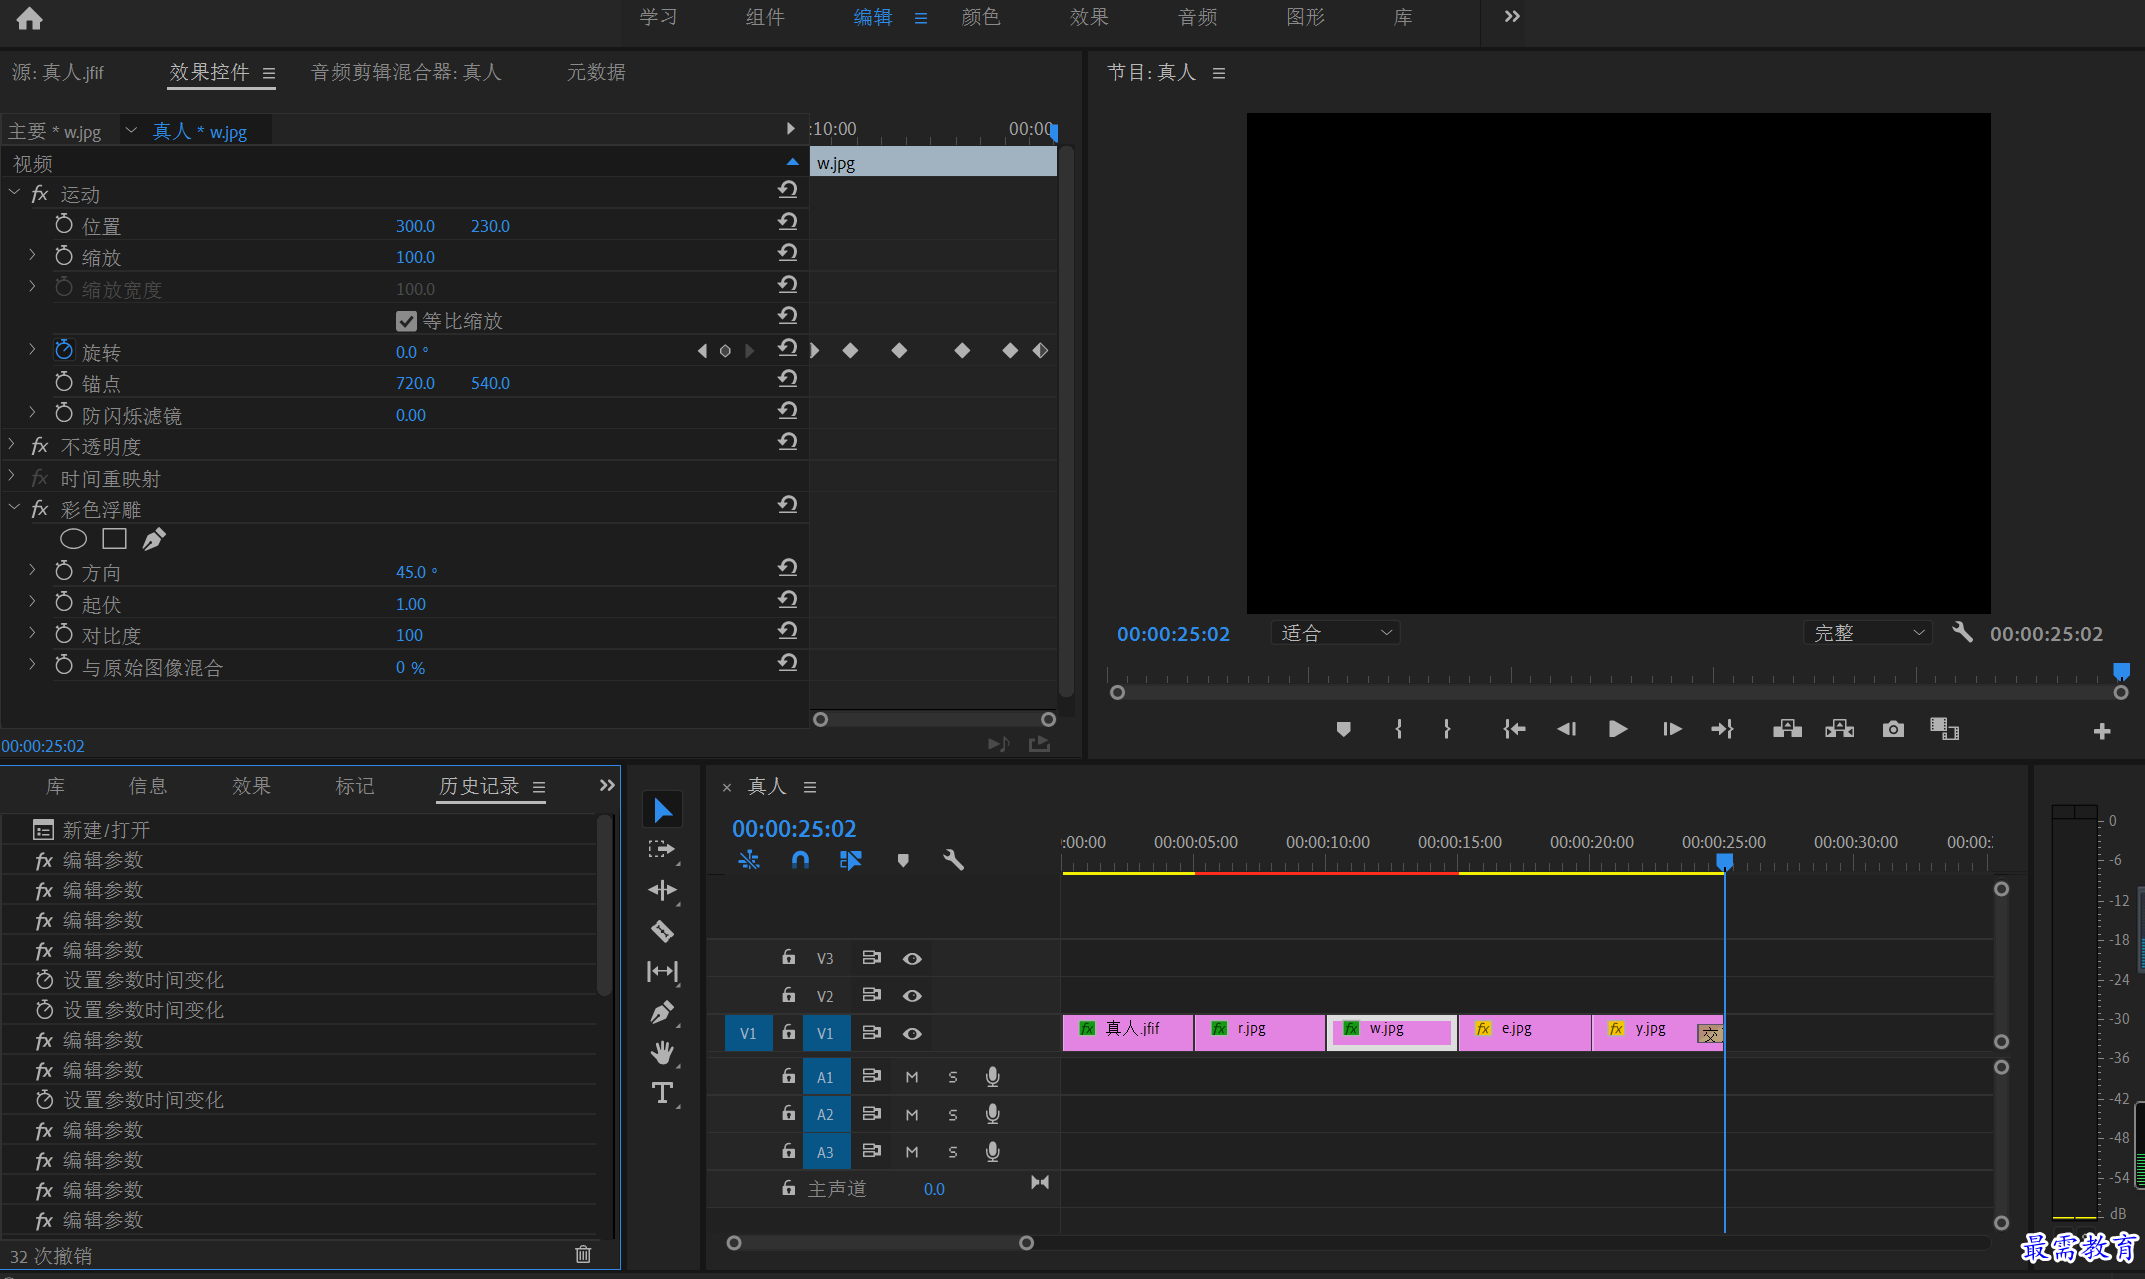The image size is (2145, 1279).
Task: Delete history state with trash icon
Action: [583, 1254]
